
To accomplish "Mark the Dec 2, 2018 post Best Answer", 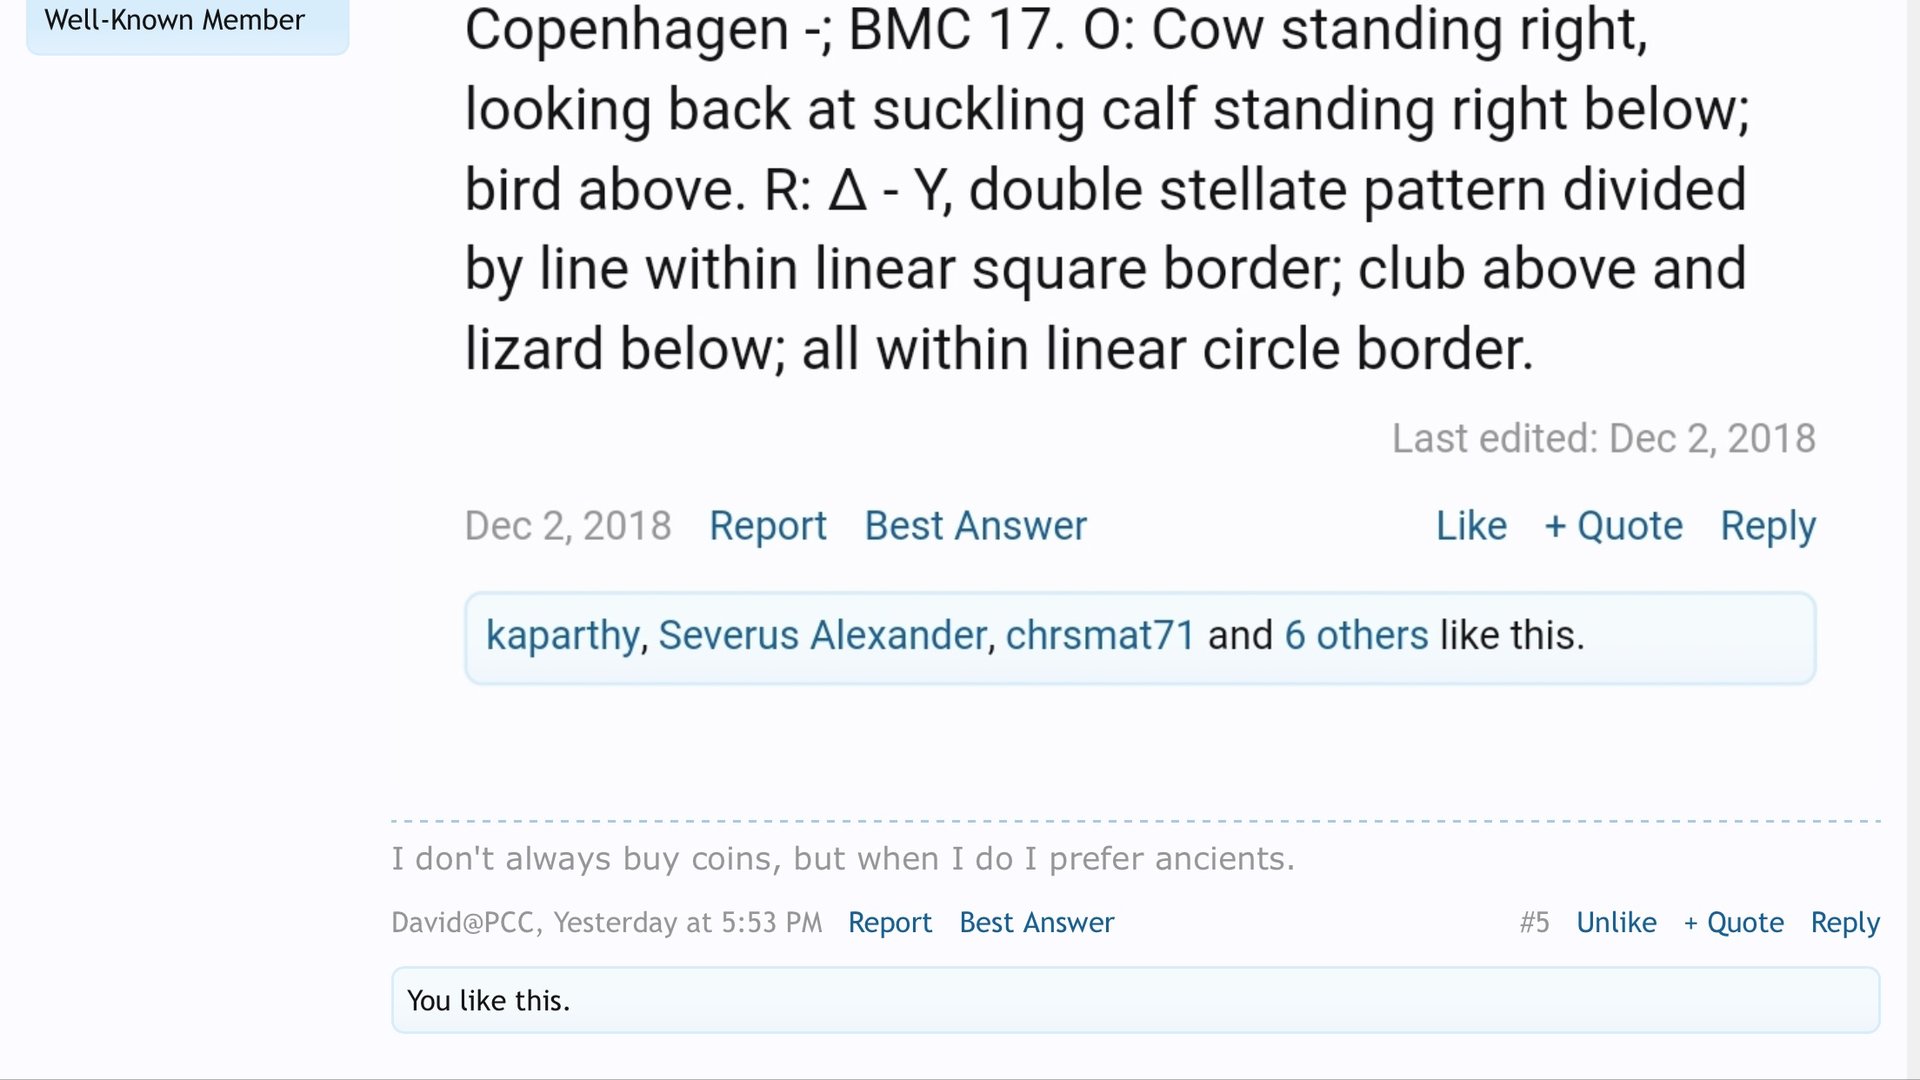I will coord(975,526).
